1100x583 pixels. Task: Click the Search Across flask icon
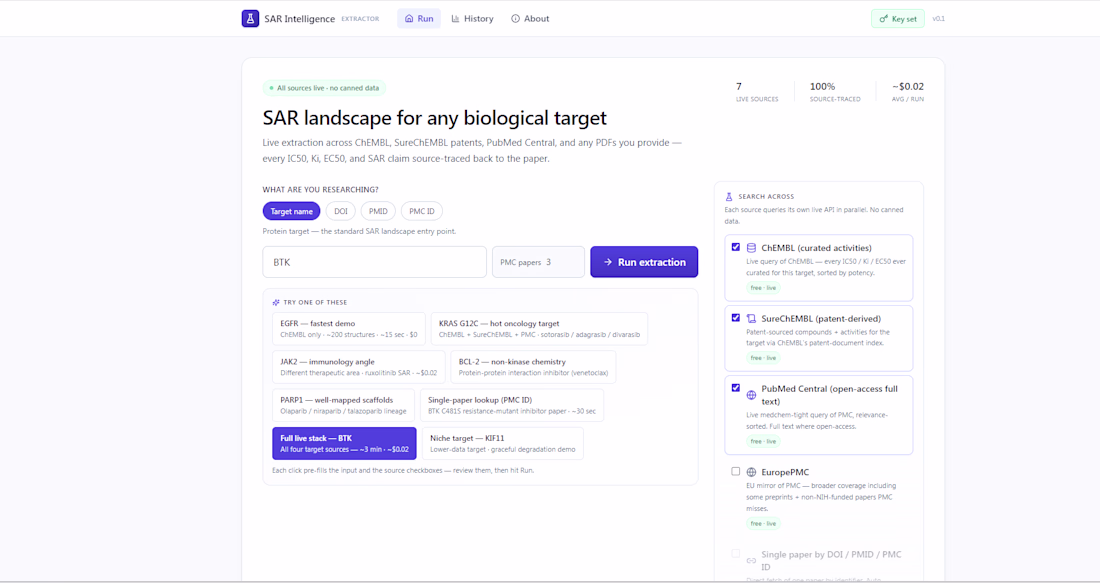pos(729,196)
